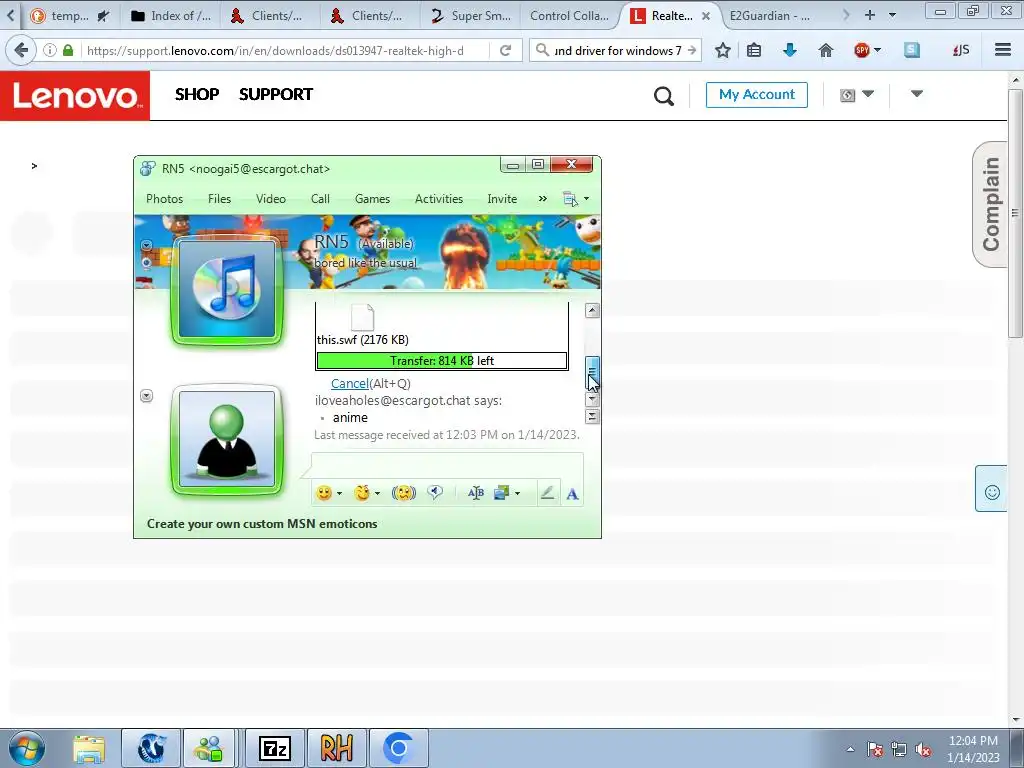Click the file transfer progress bar
Screen dimensions: 1024x768
(441, 360)
